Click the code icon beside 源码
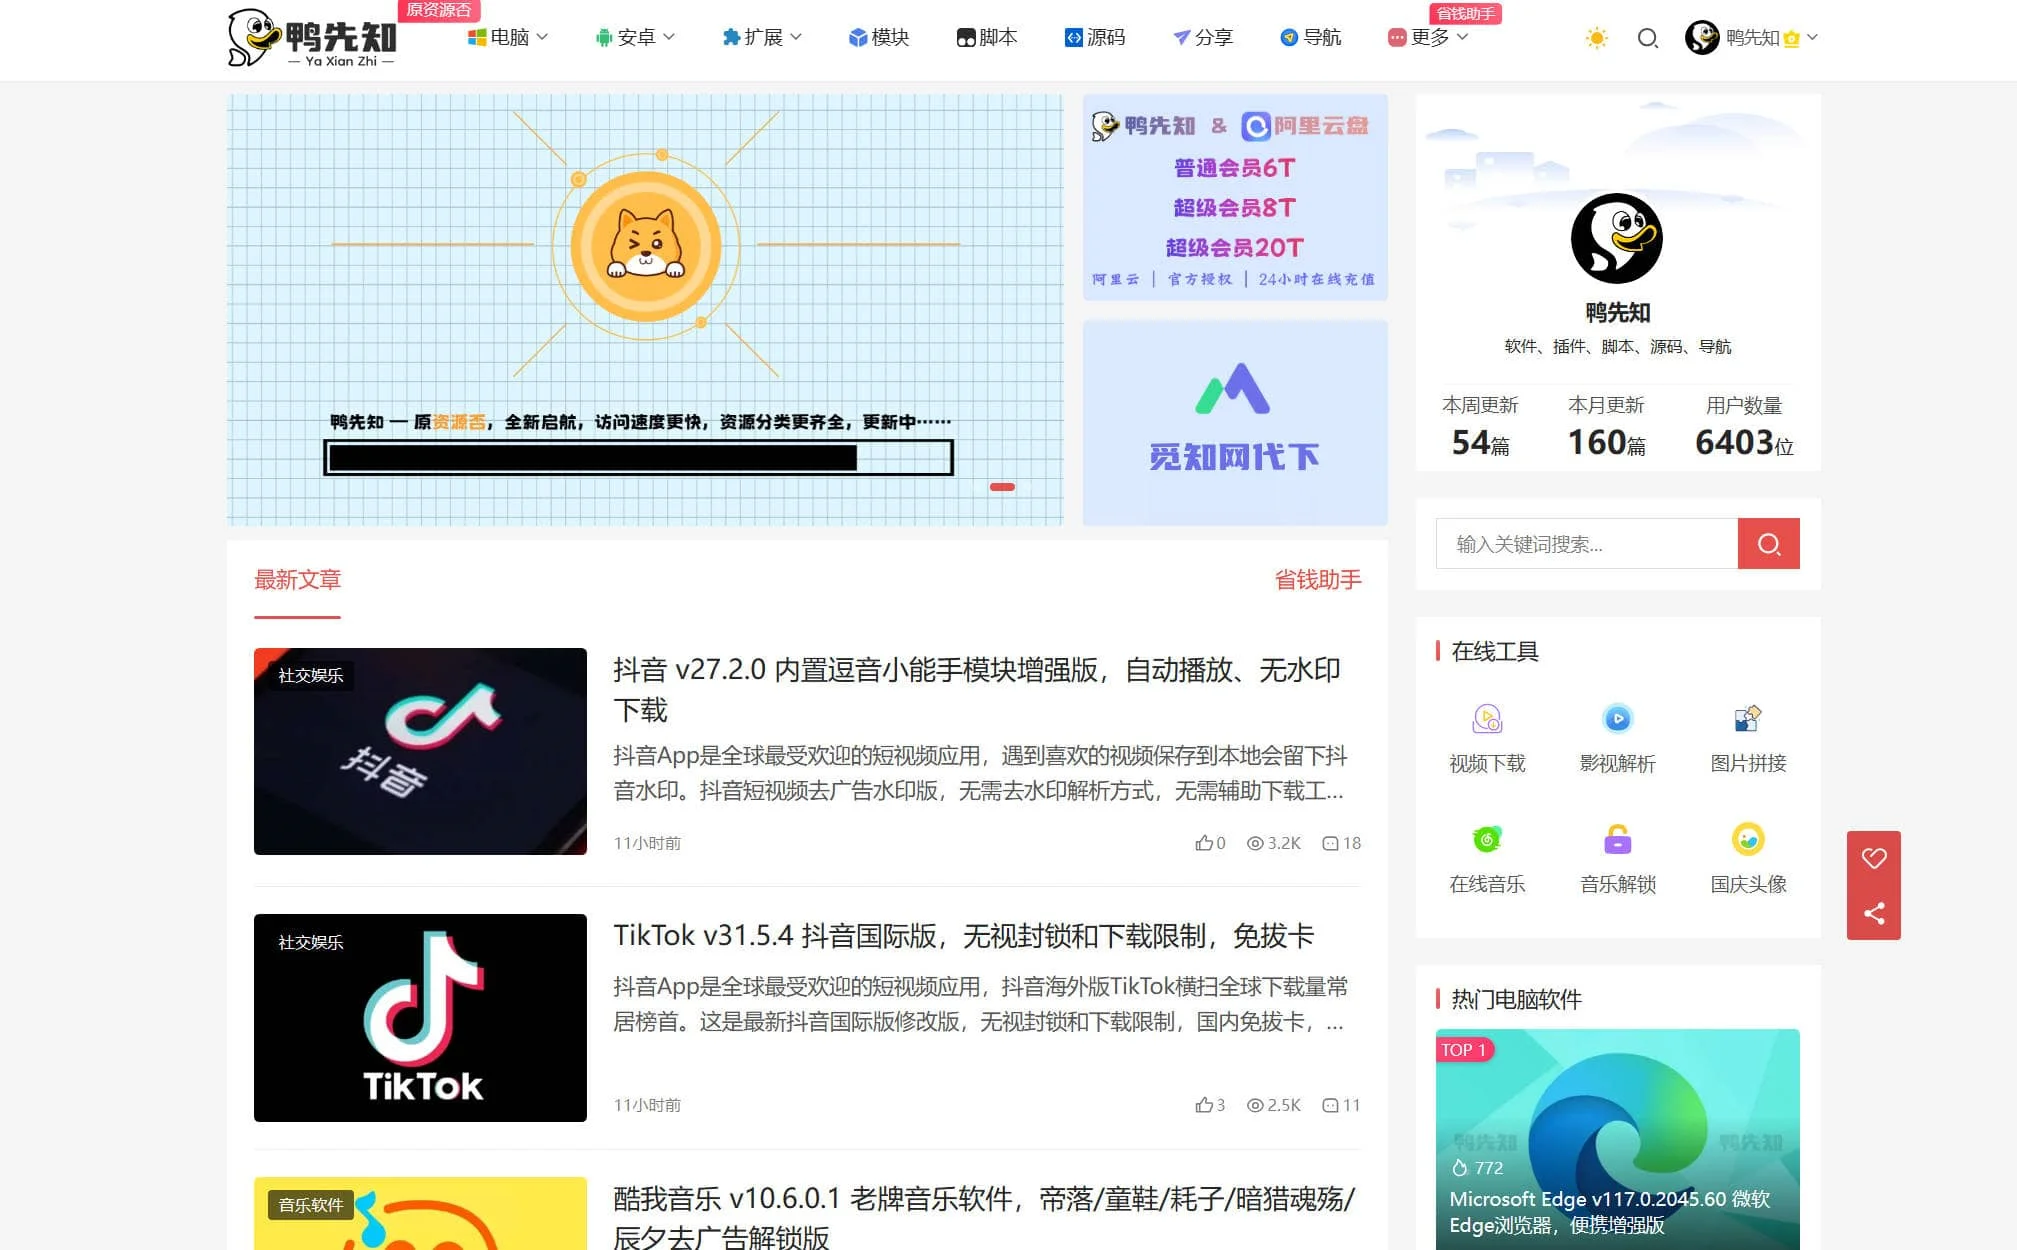This screenshot has width=2017, height=1250. point(1074,38)
